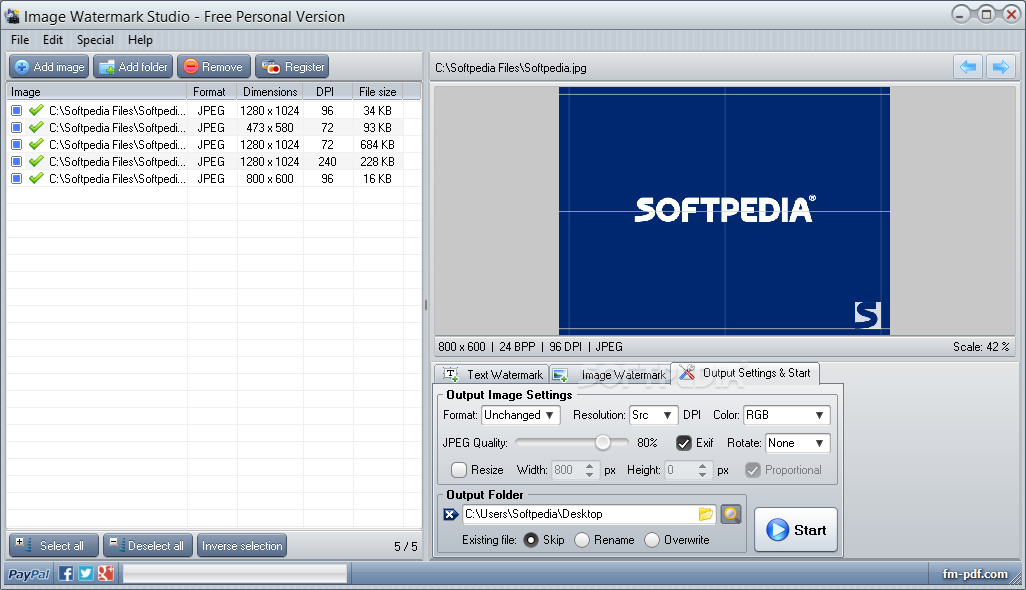
Task: Select Skip for existing files
Action: 531,540
